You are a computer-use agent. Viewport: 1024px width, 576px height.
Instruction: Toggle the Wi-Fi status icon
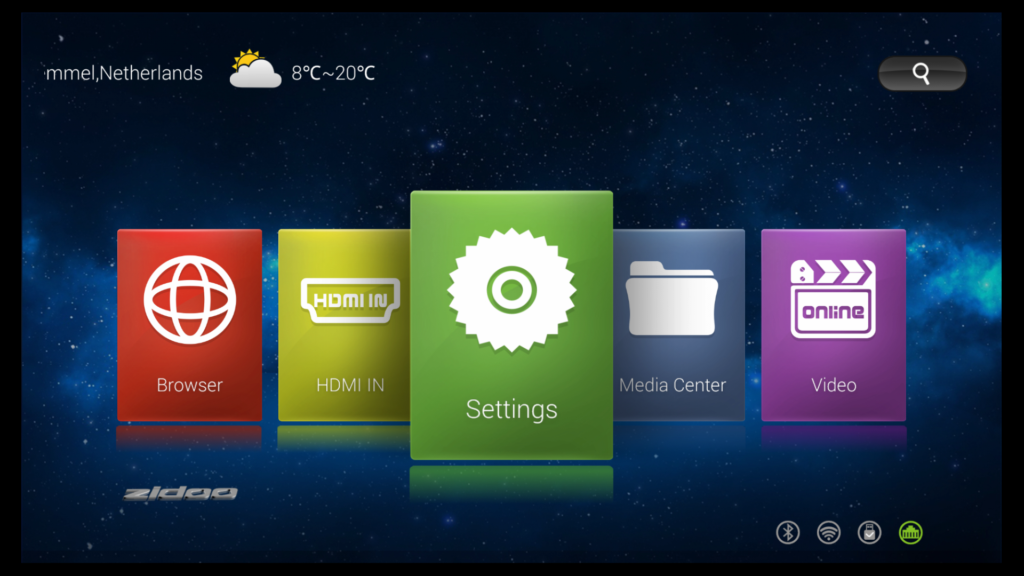coord(829,532)
